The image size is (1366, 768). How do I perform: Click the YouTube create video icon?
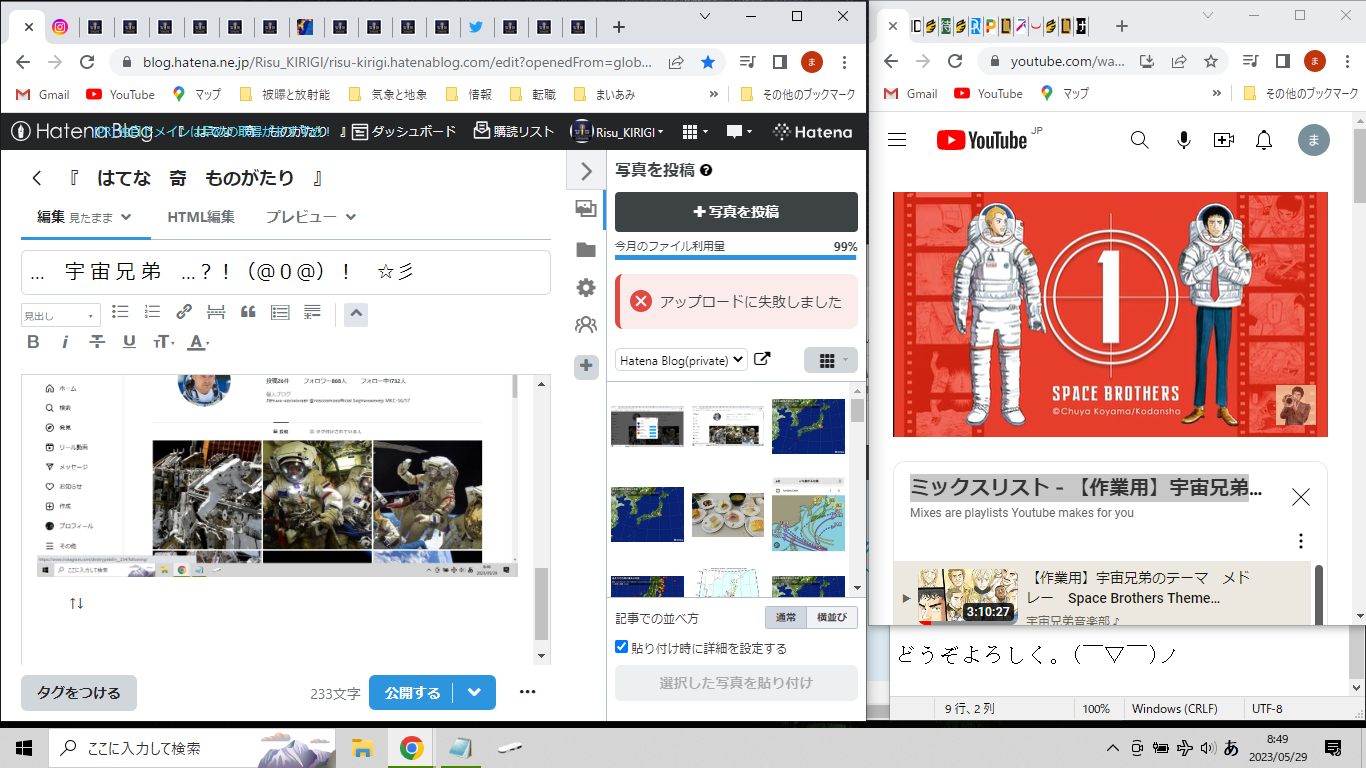[x=1224, y=140]
